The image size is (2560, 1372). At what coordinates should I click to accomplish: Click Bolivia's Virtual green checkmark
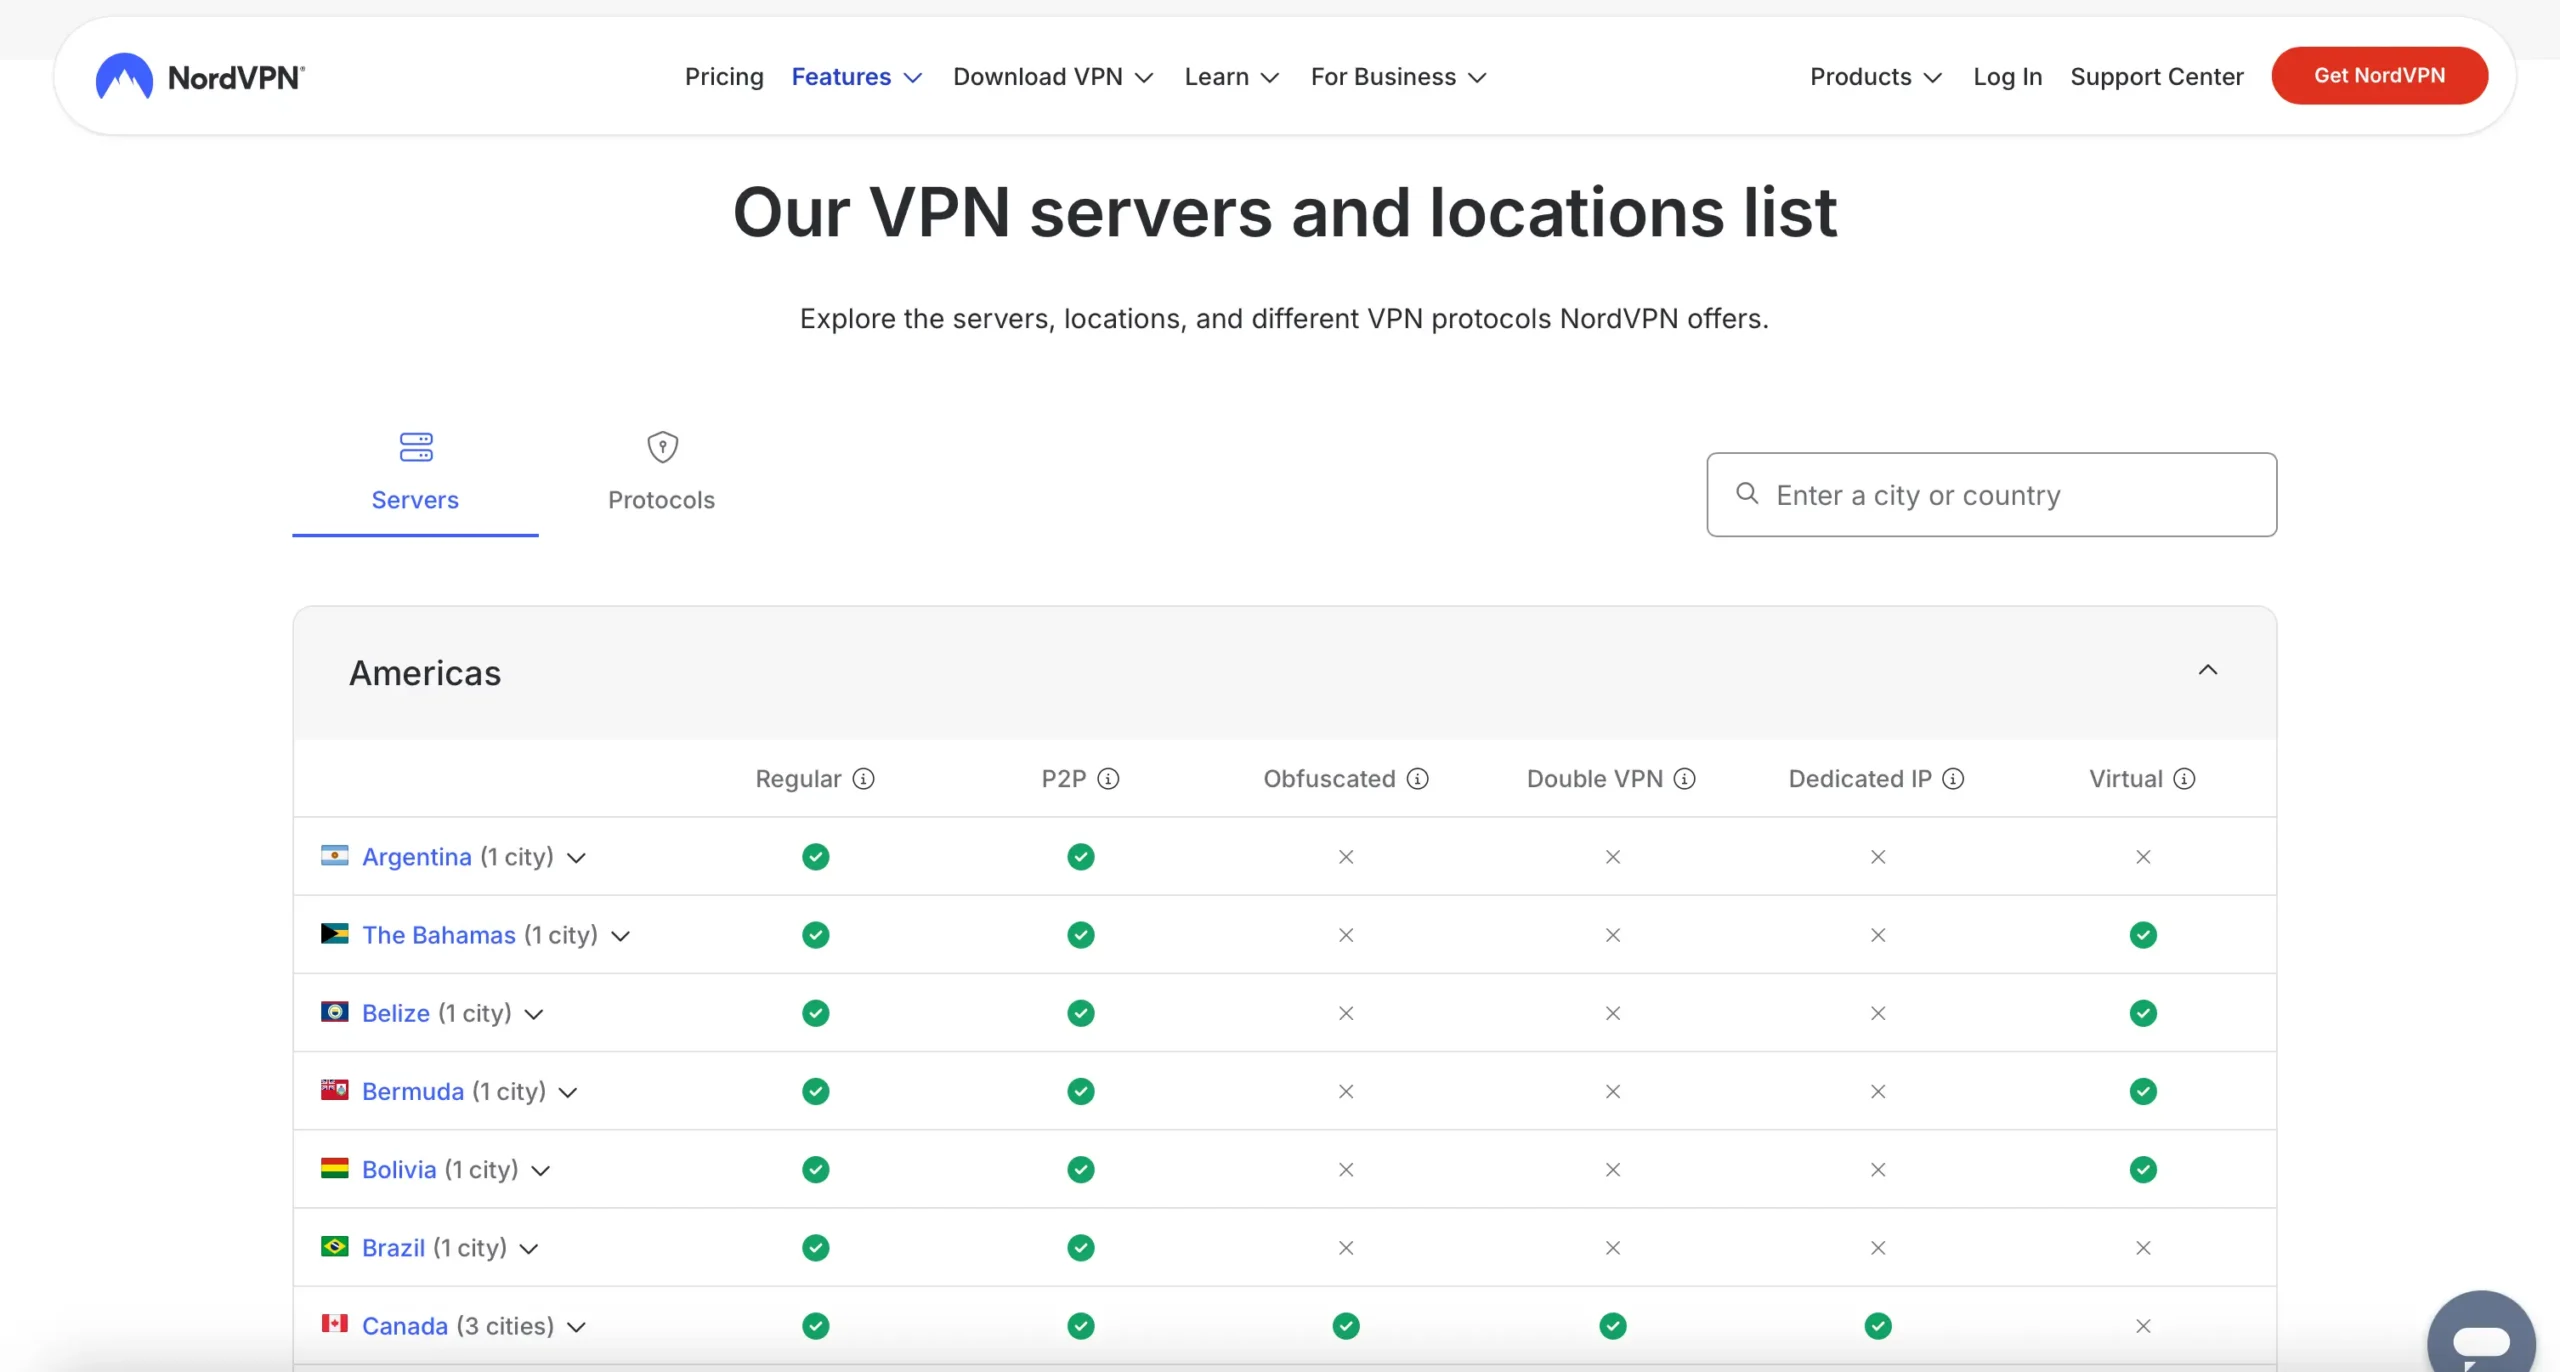click(x=2143, y=1170)
